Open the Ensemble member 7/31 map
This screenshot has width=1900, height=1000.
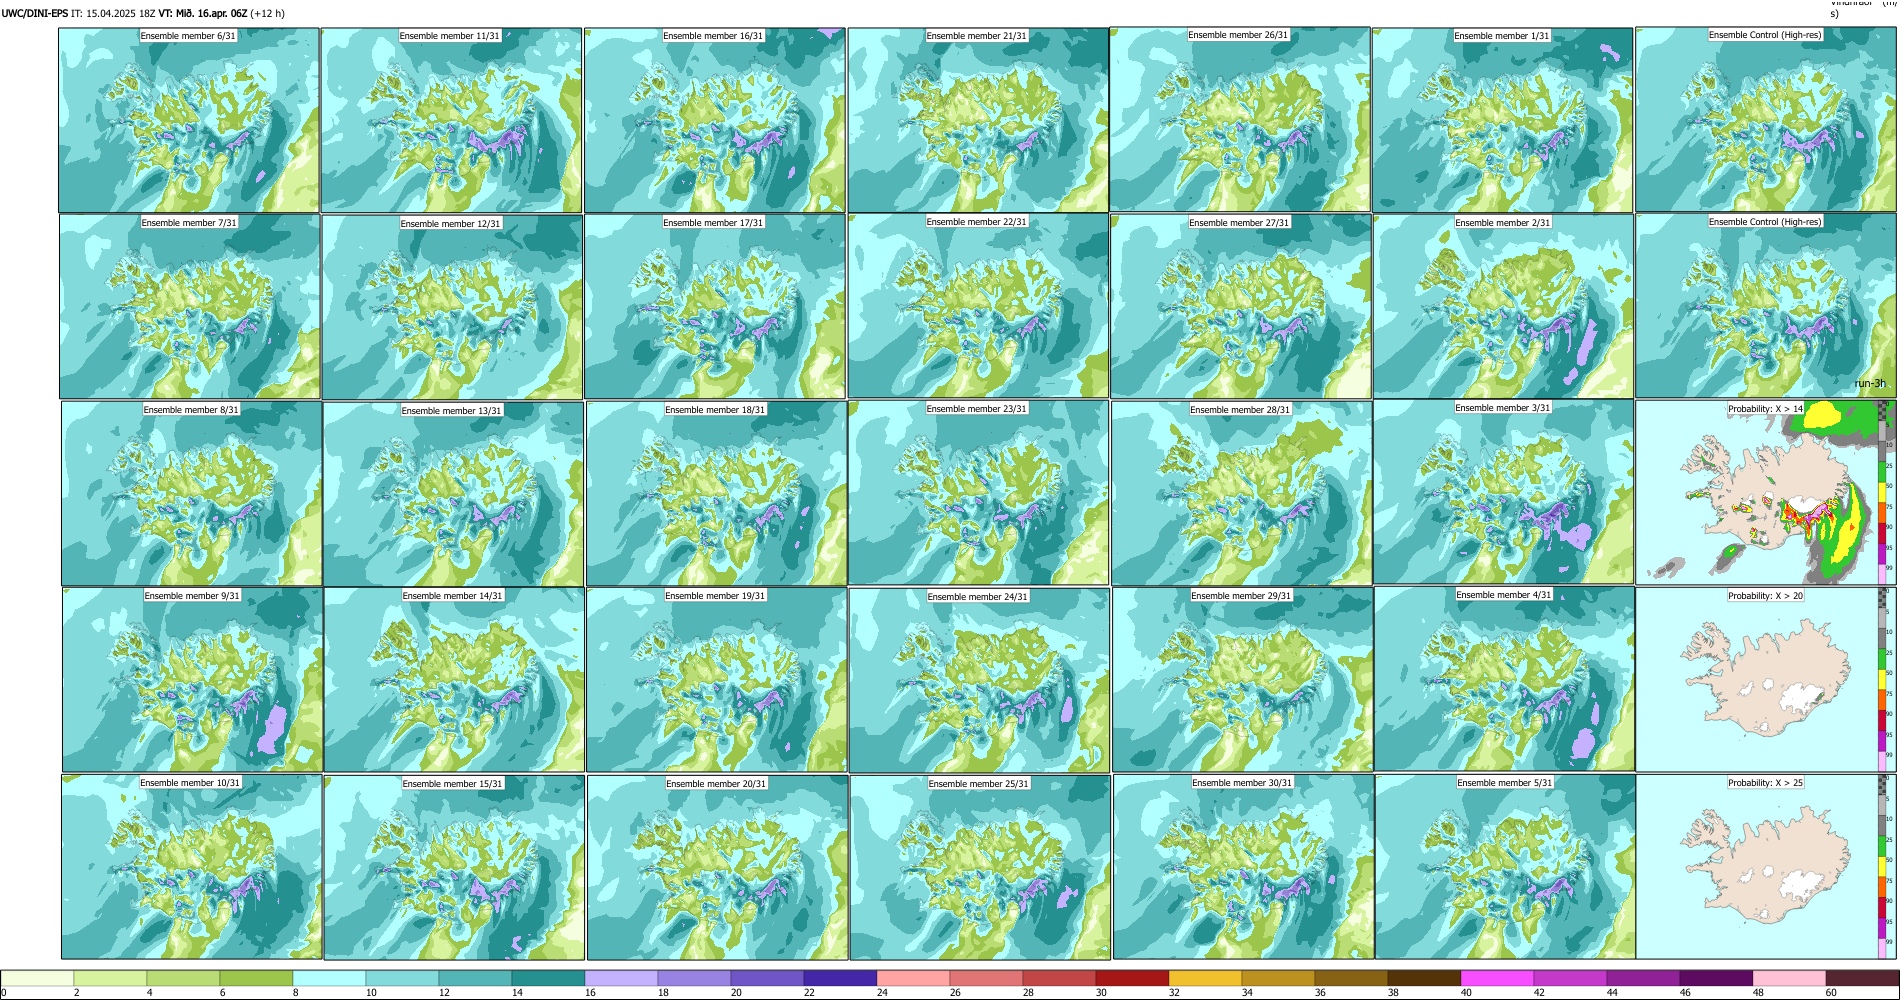[190, 307]
